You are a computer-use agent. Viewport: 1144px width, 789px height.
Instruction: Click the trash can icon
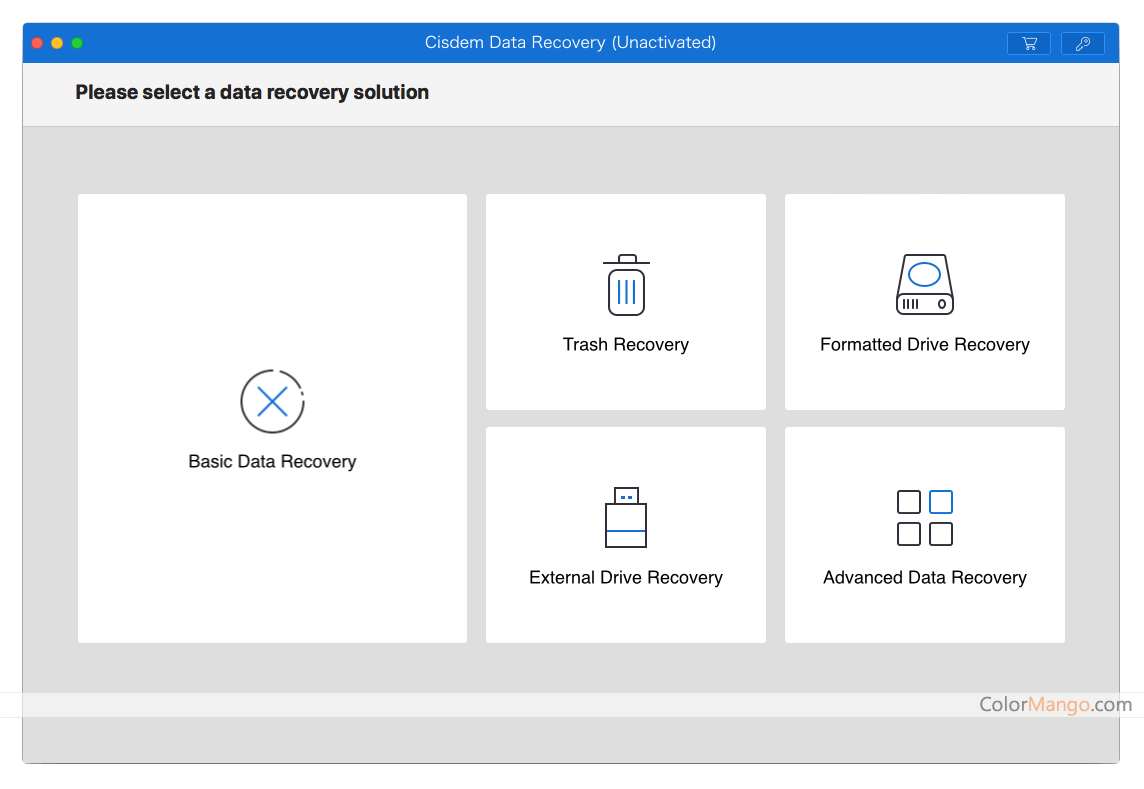click(x=626, y=285)
